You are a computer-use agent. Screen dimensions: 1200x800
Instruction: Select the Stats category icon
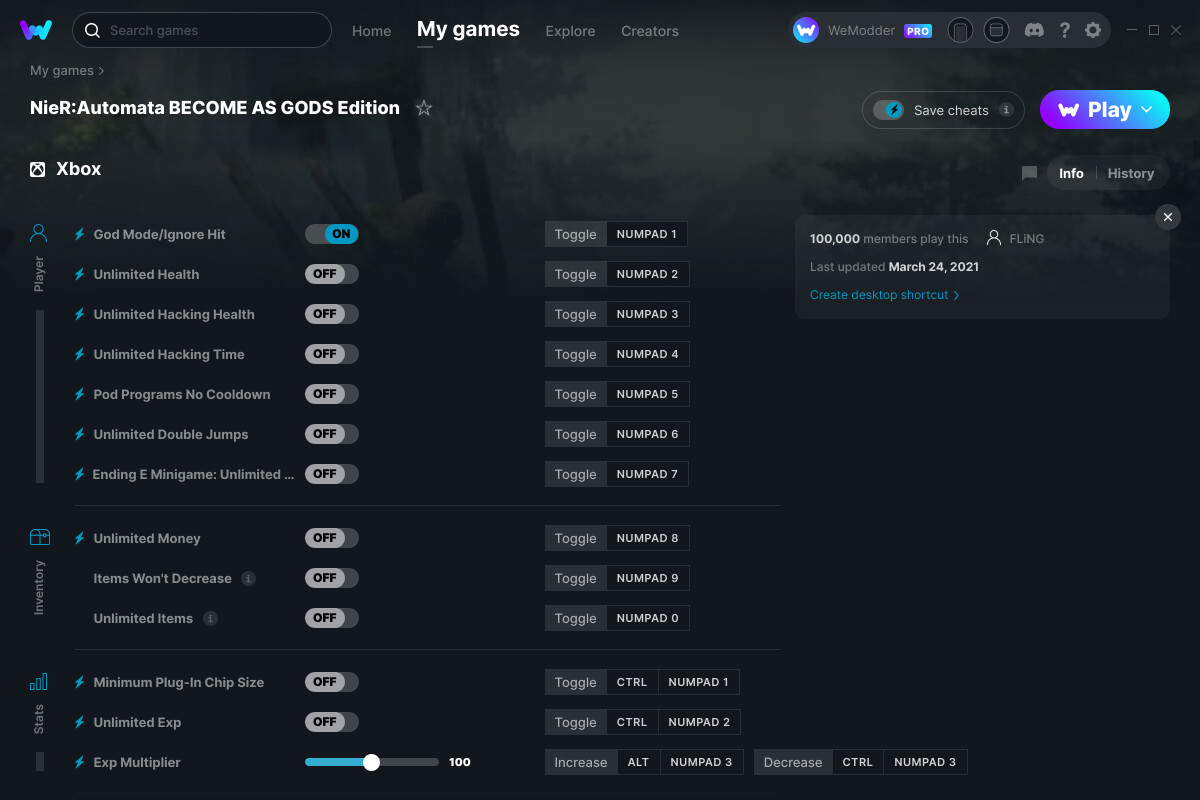click(x=39, y=682)
